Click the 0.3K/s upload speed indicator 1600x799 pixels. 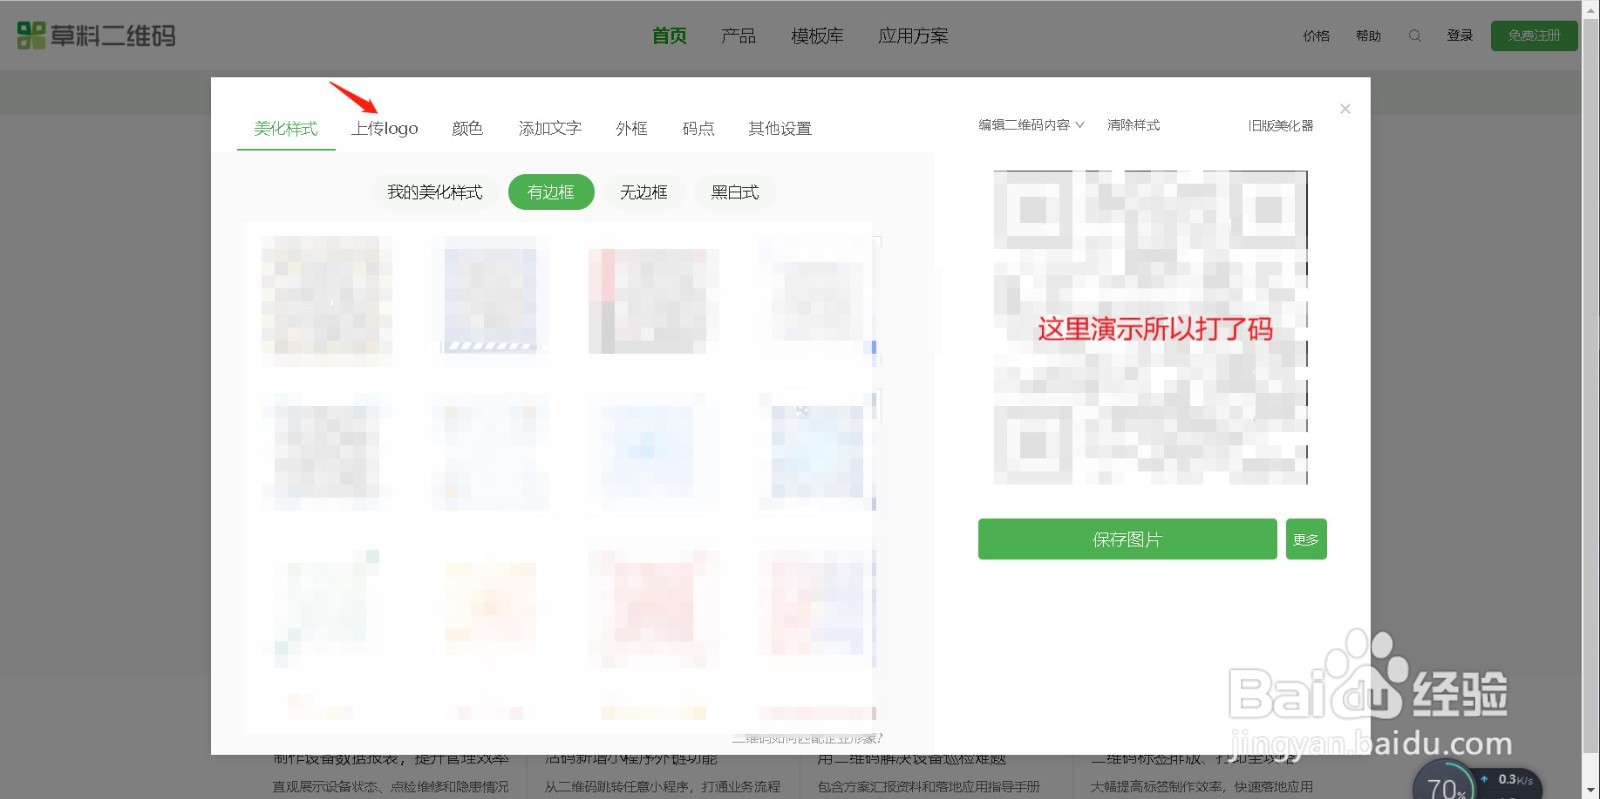pos(1510,780)
